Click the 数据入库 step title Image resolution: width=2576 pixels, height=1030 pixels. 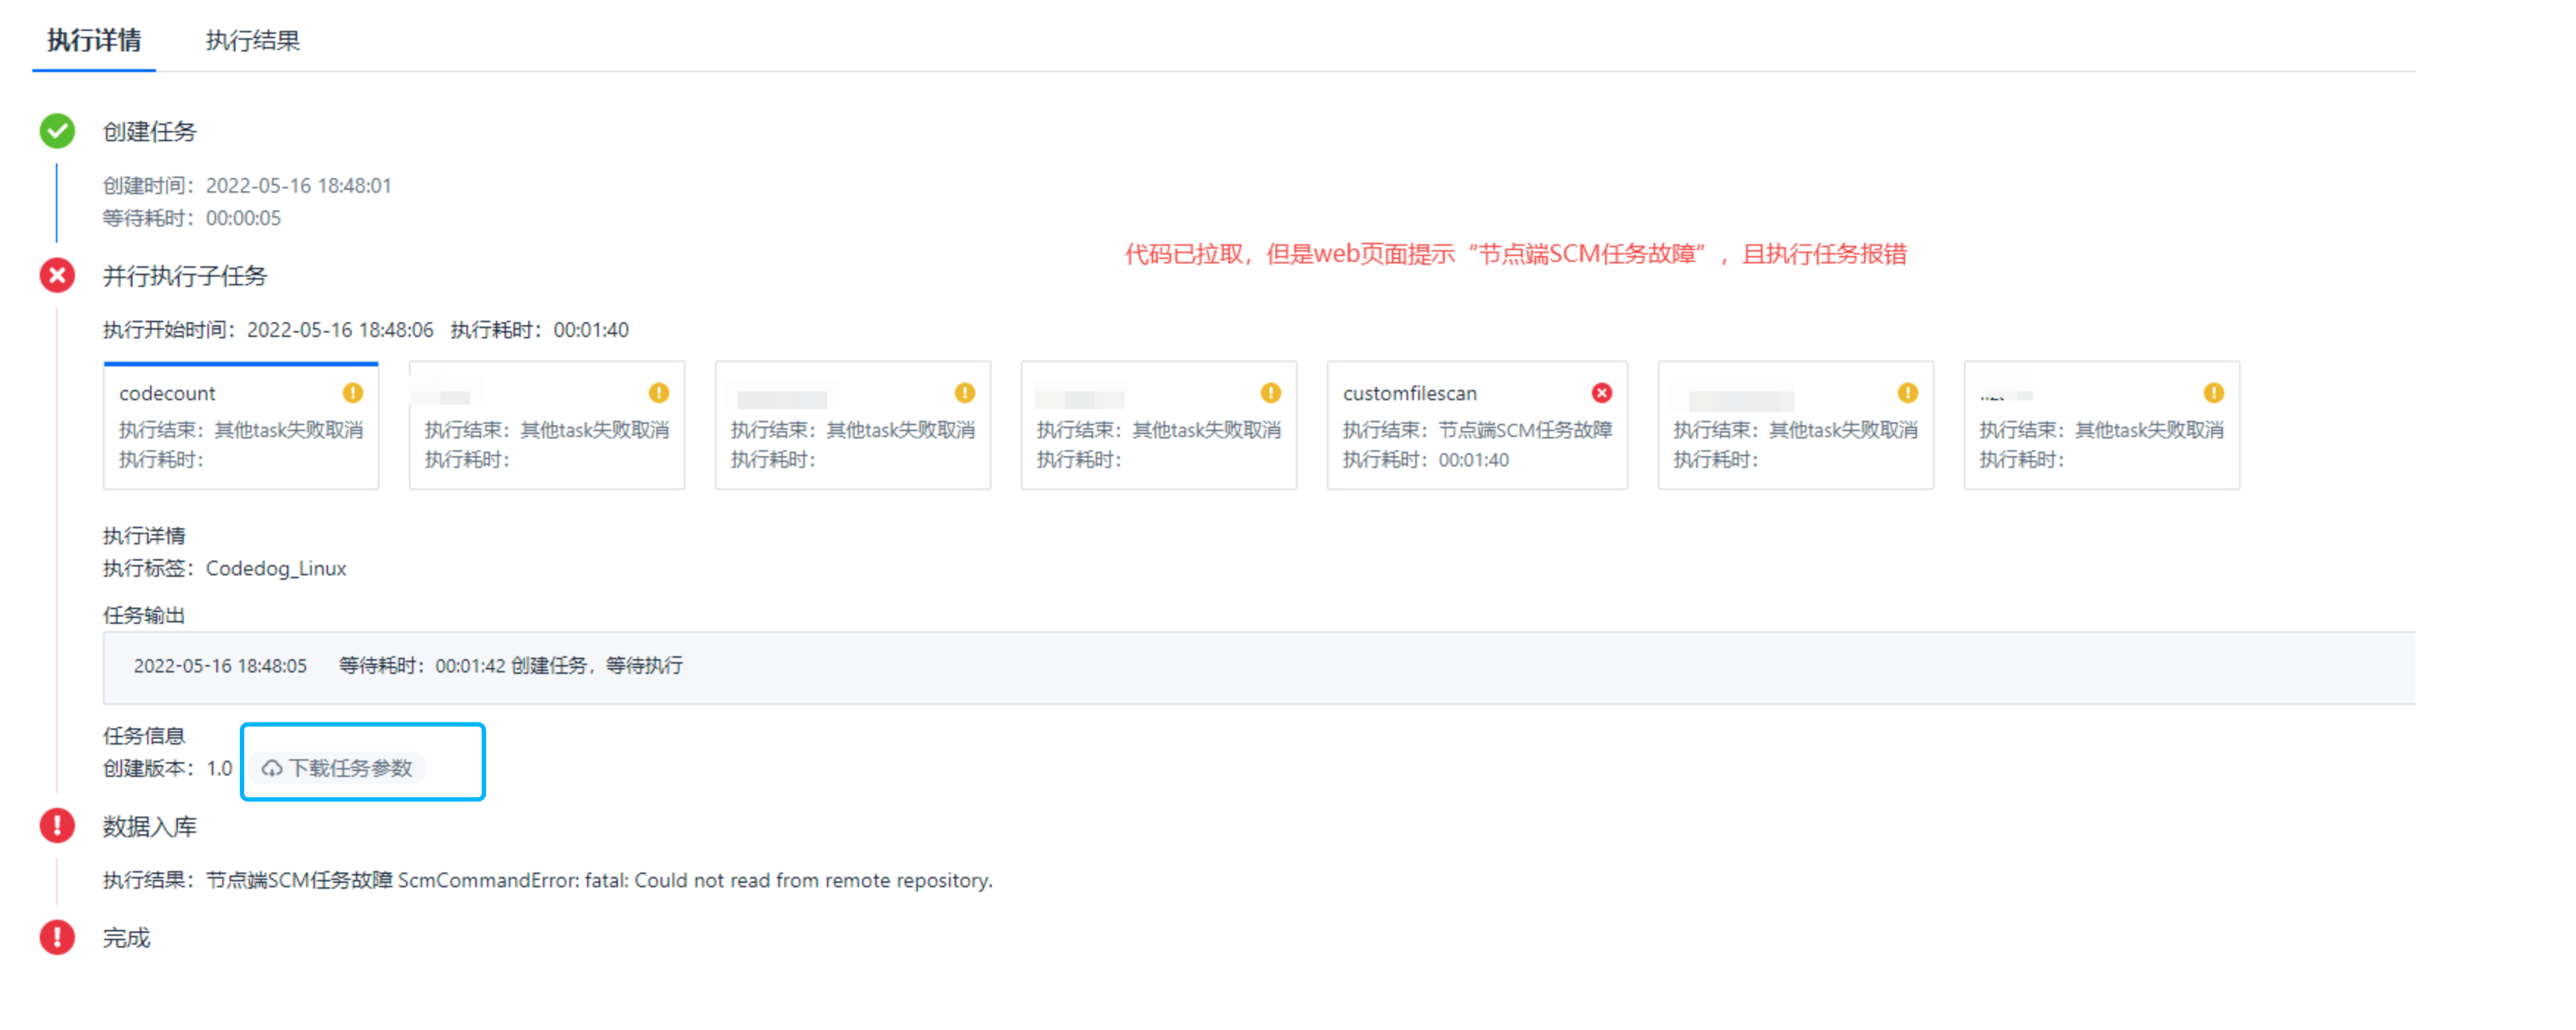(149, 826)
